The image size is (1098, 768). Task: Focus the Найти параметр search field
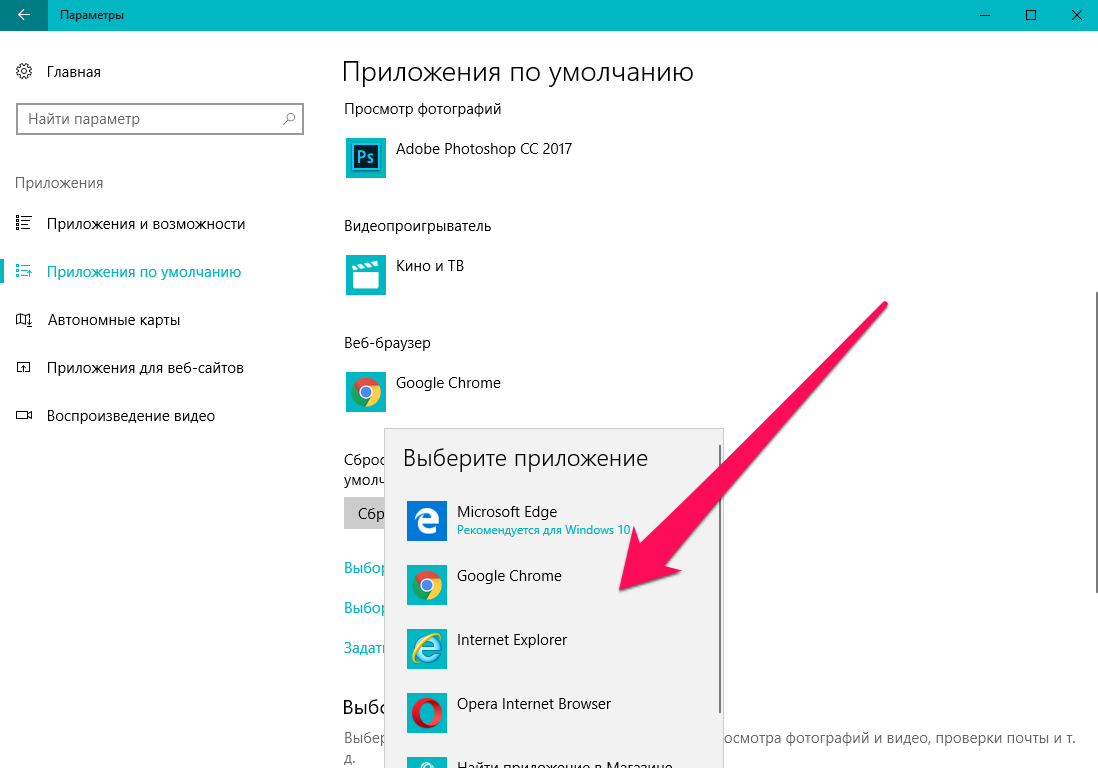[x=160, y=119]
